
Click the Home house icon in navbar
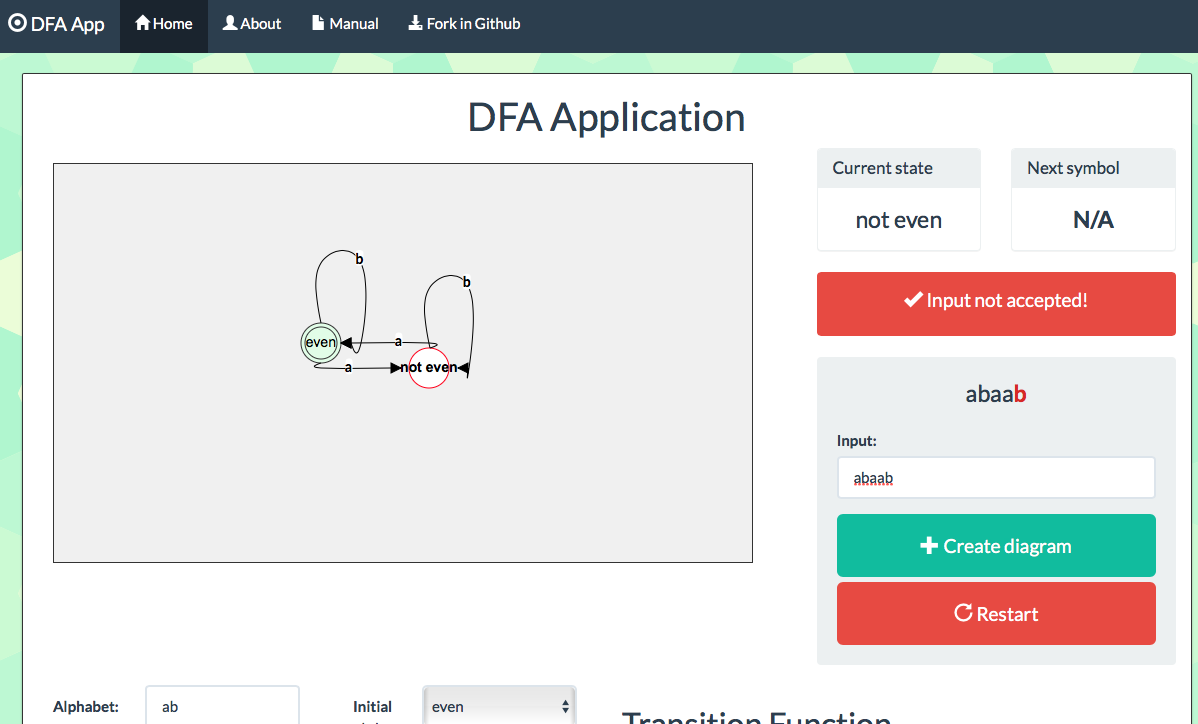pos(143,23)
